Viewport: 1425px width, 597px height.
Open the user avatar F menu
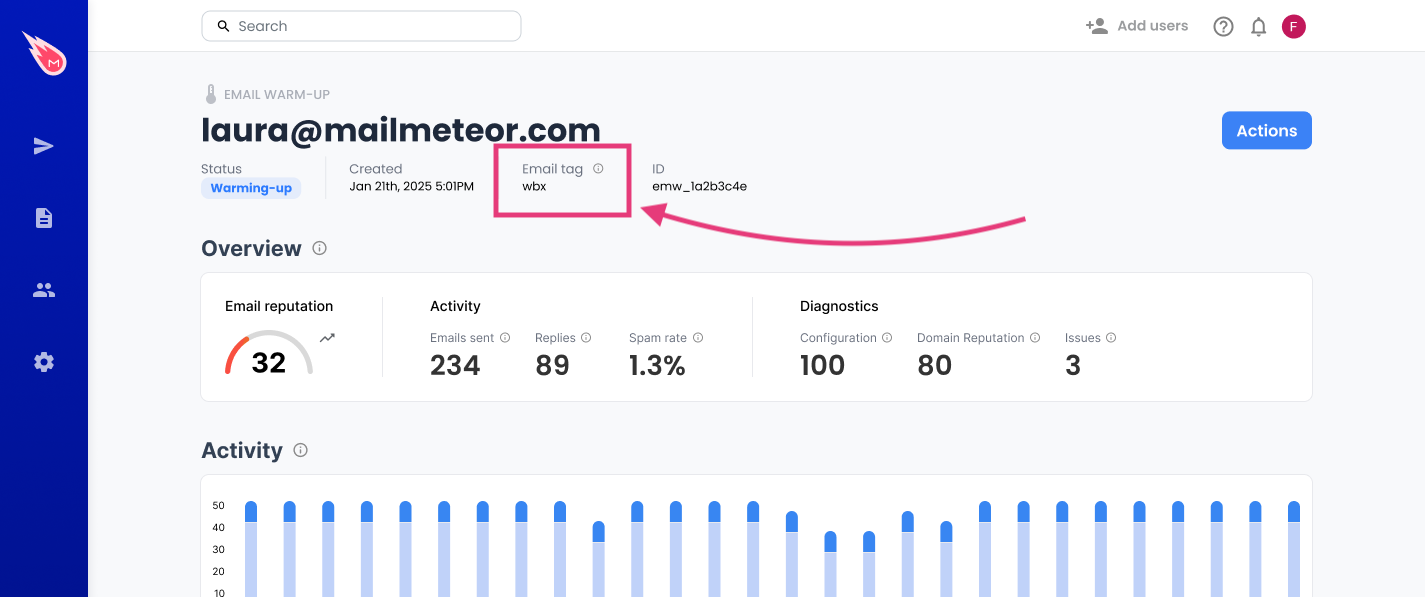pos(1294,27)
